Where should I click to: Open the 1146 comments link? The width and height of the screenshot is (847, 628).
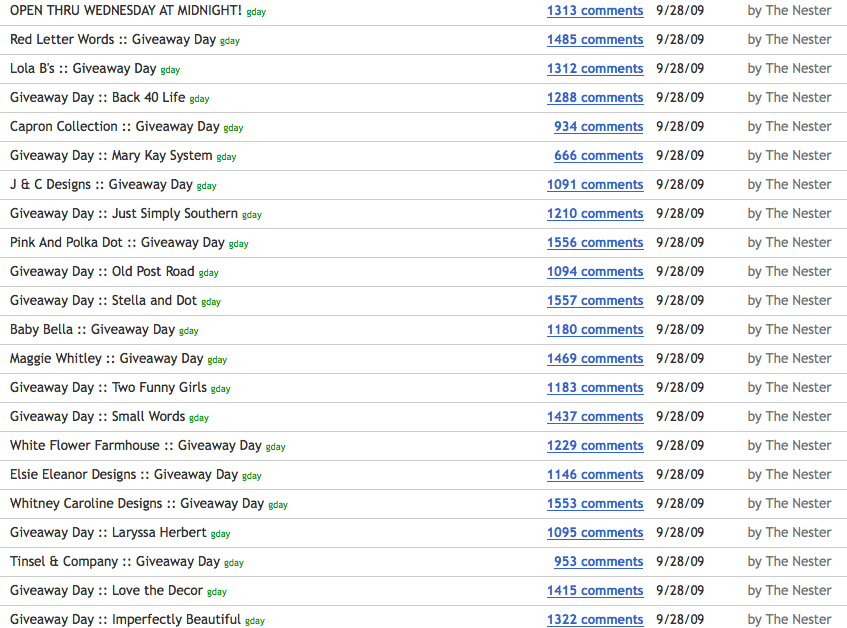click(x=595, y=474)
